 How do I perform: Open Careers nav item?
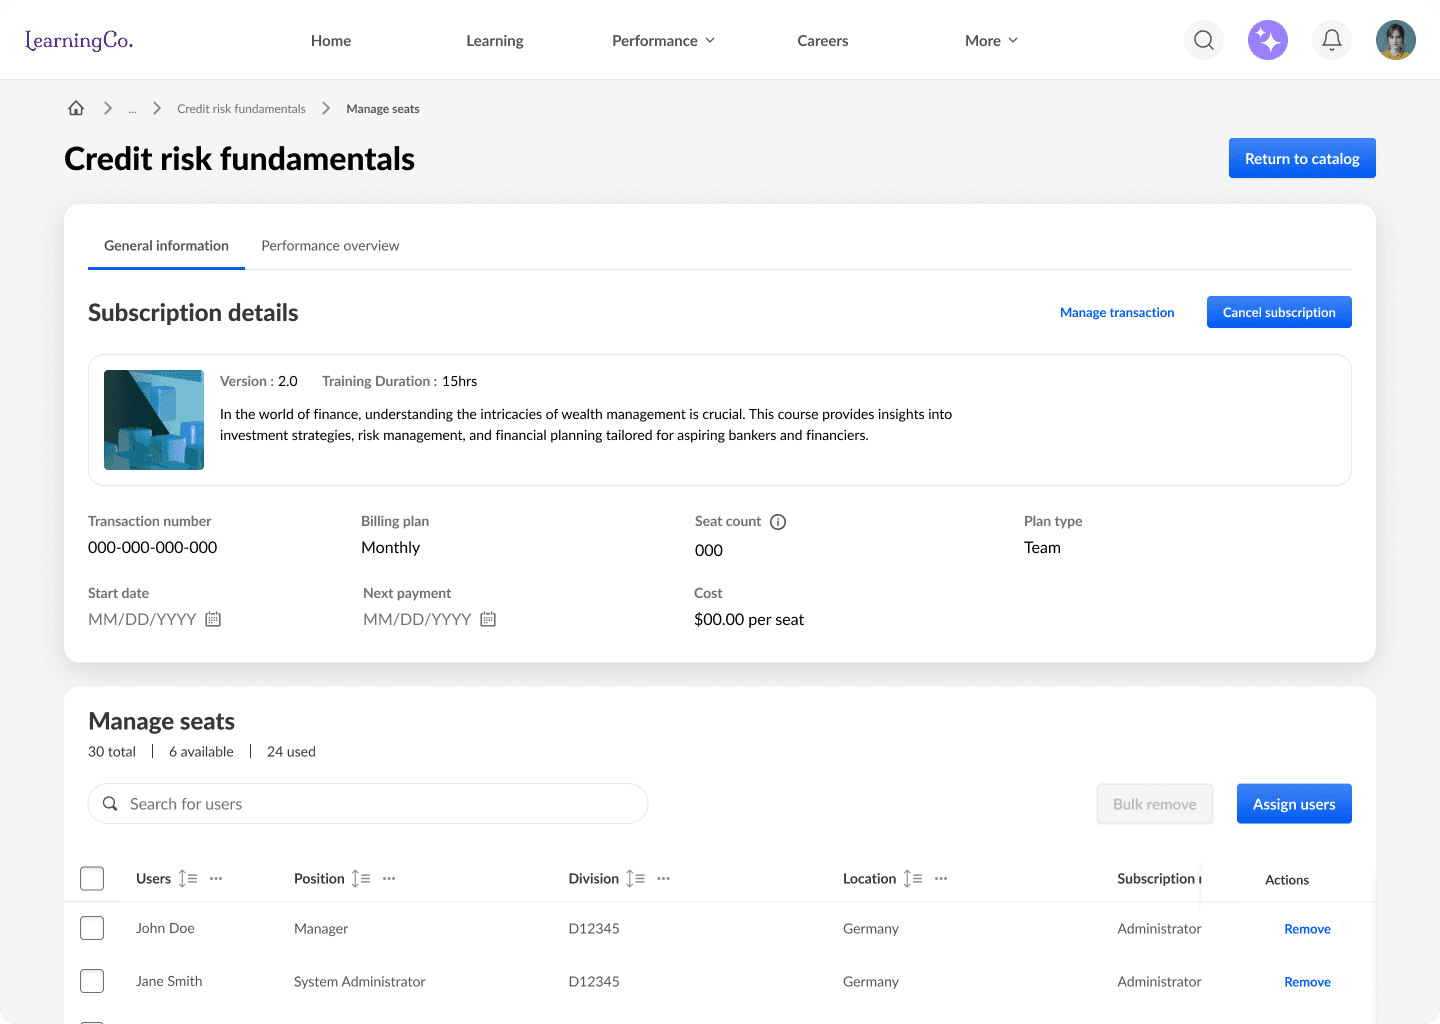823,40
